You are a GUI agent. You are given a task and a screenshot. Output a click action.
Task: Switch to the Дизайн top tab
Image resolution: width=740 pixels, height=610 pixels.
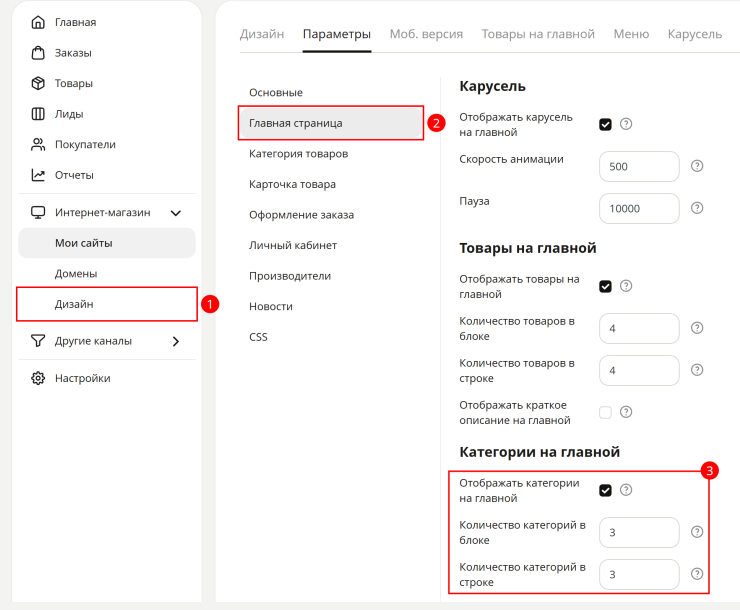(x=262, y=34)
